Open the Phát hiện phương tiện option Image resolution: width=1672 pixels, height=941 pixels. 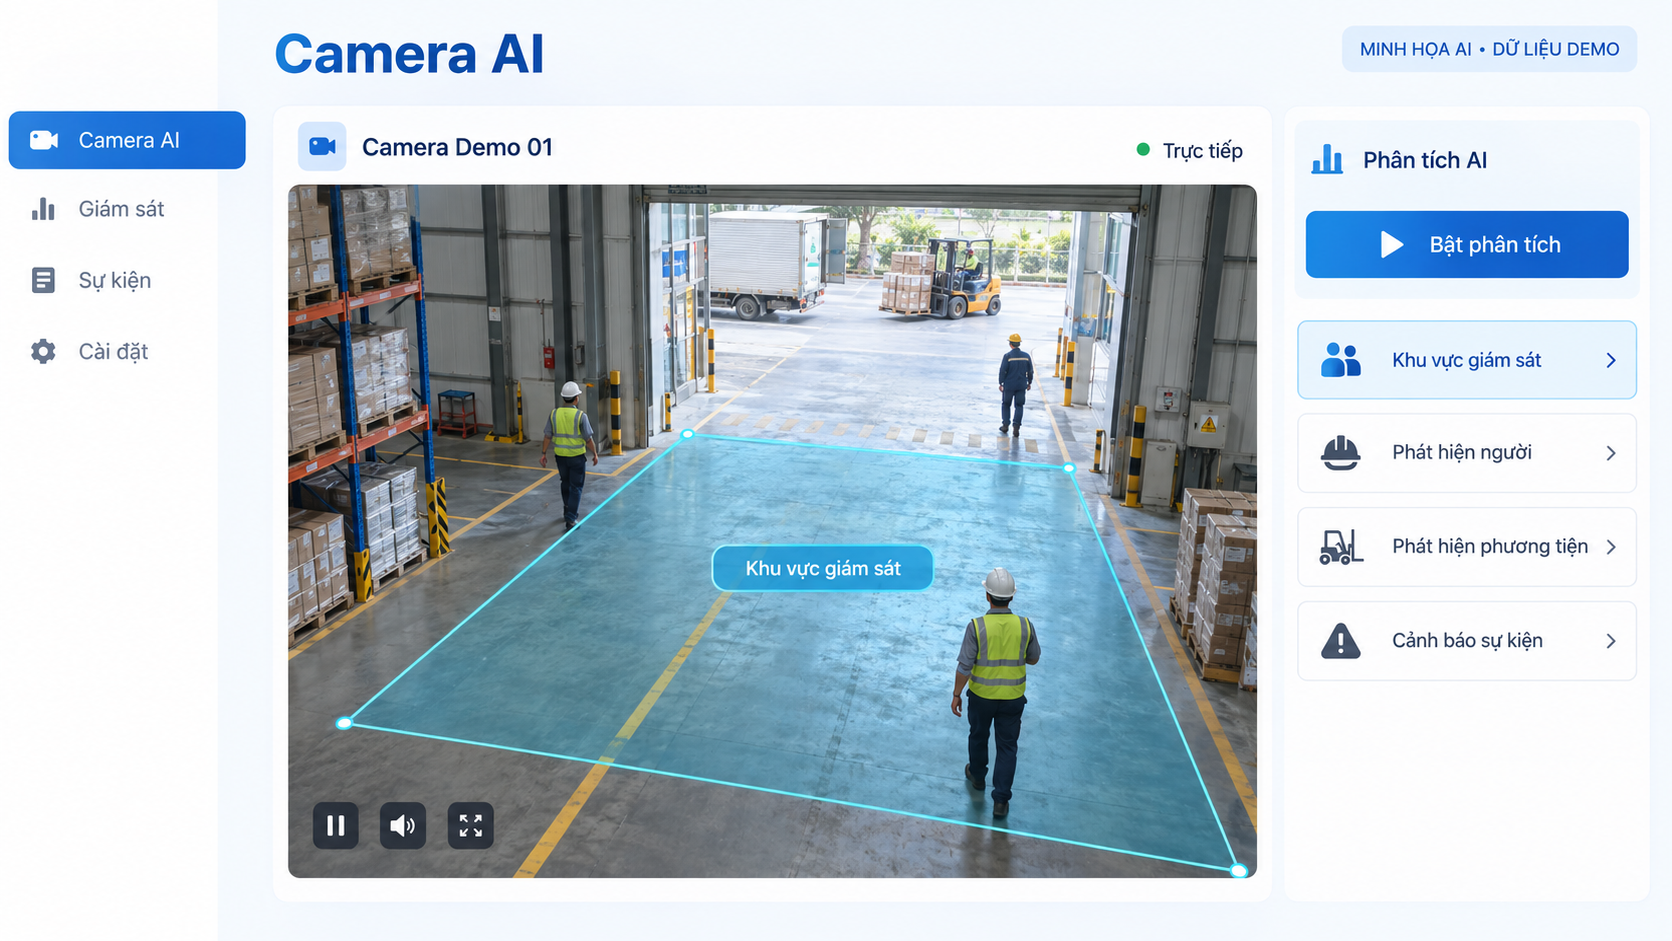point(1467,547)
